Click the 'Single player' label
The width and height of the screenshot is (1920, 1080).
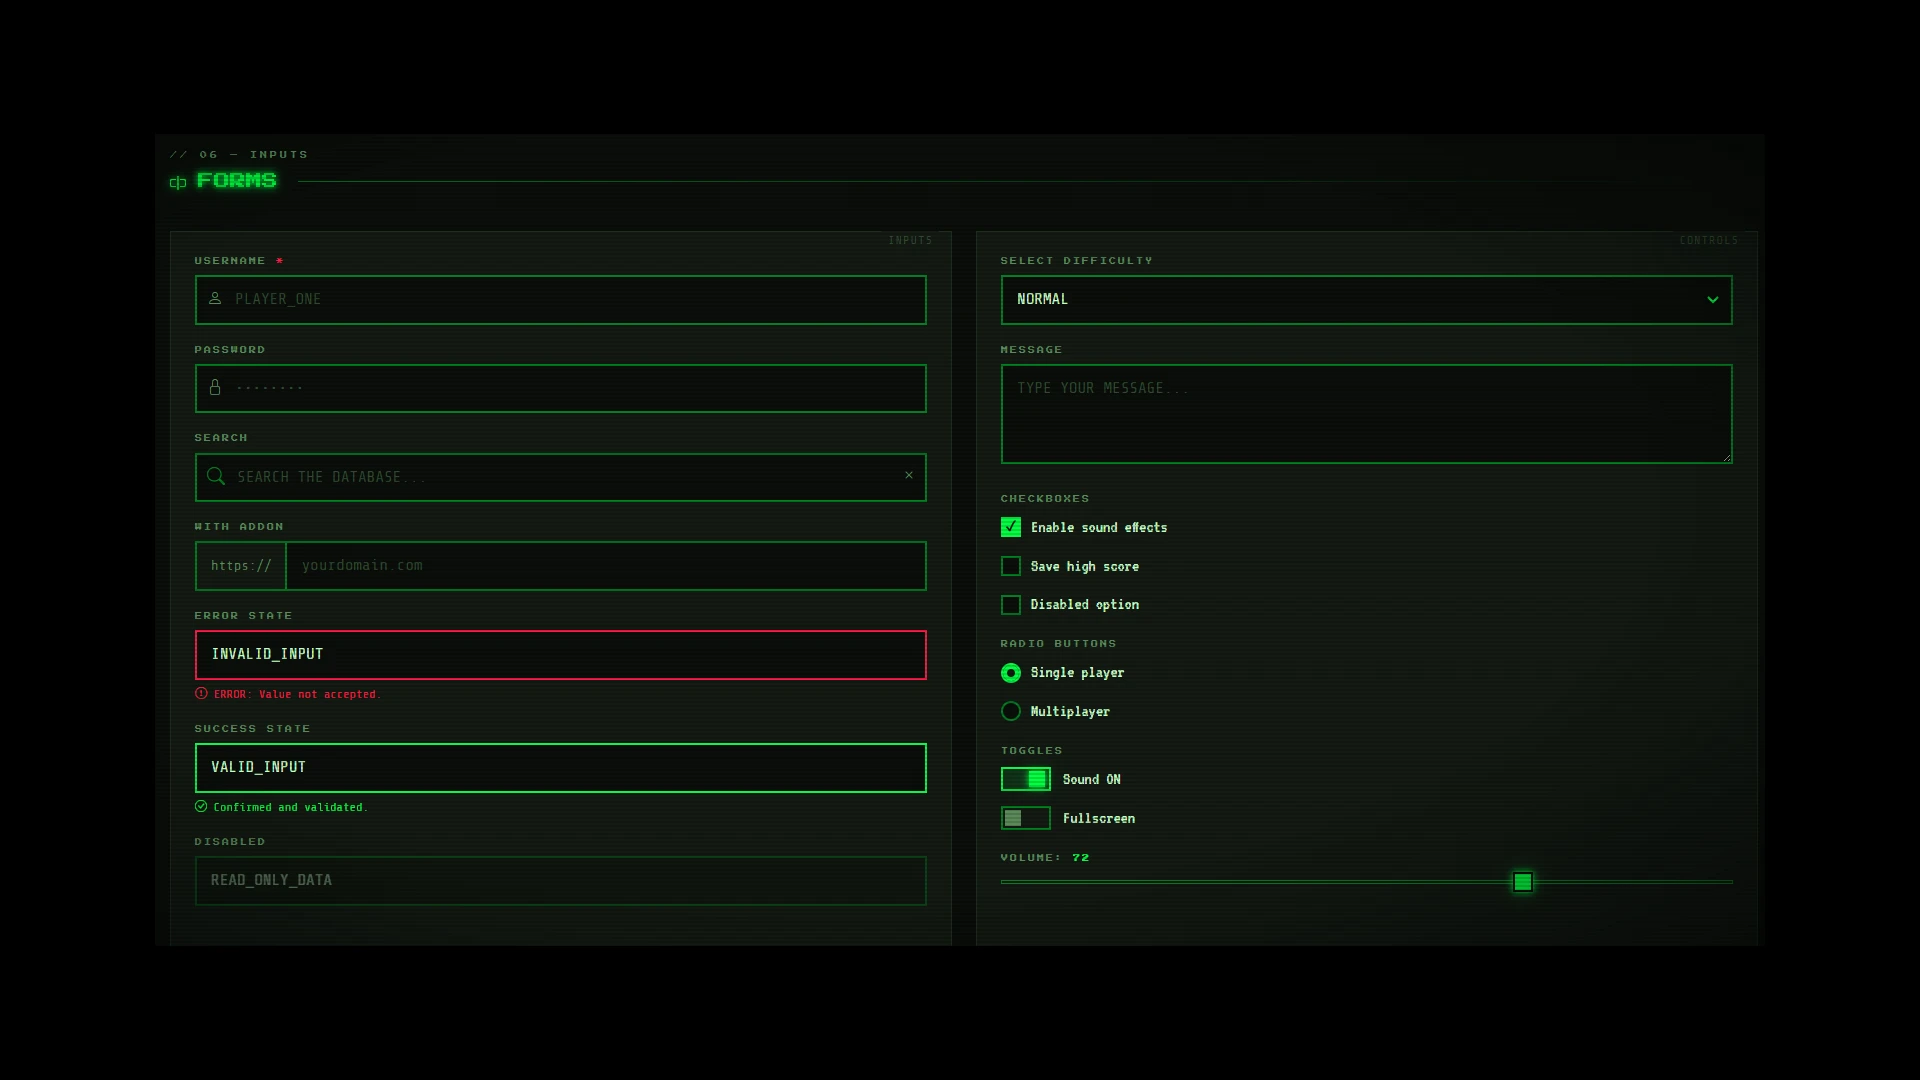click(1077, 673)
